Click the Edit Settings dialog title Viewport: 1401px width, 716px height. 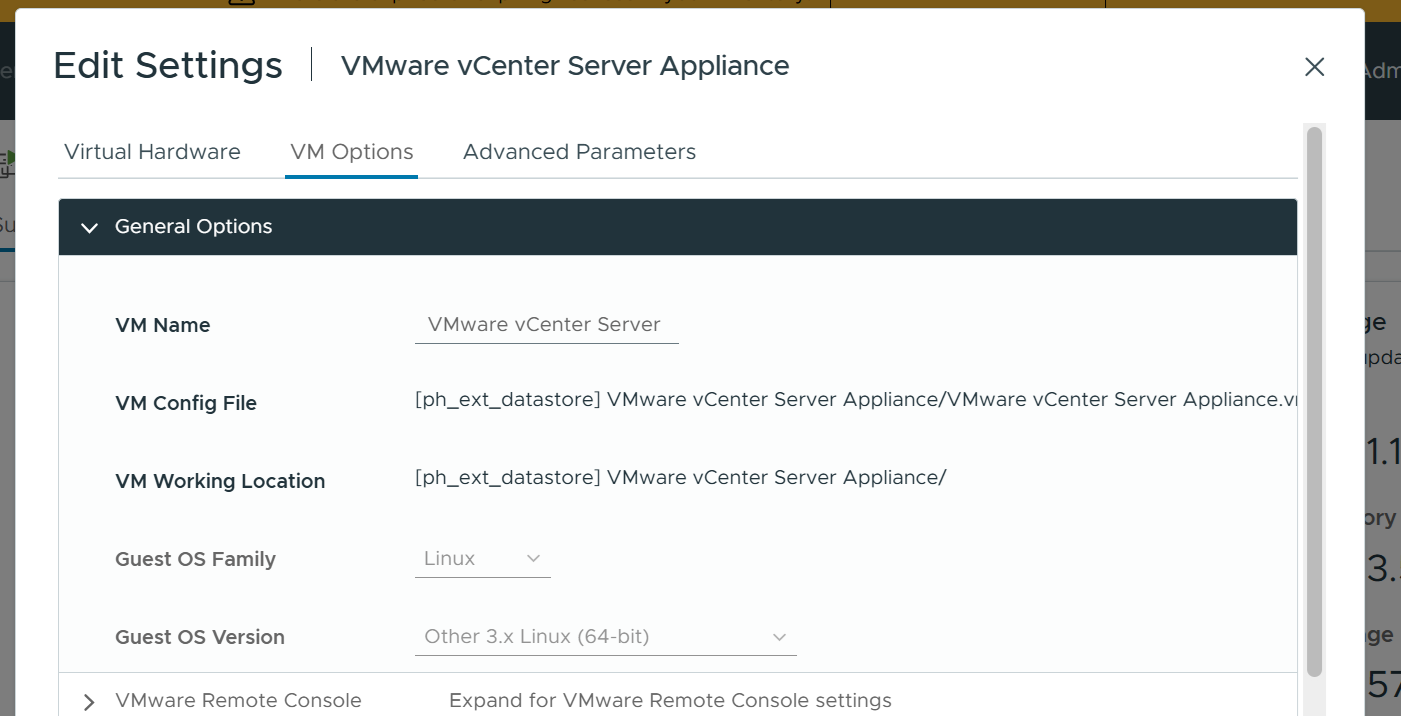click(x=168, y=65)
